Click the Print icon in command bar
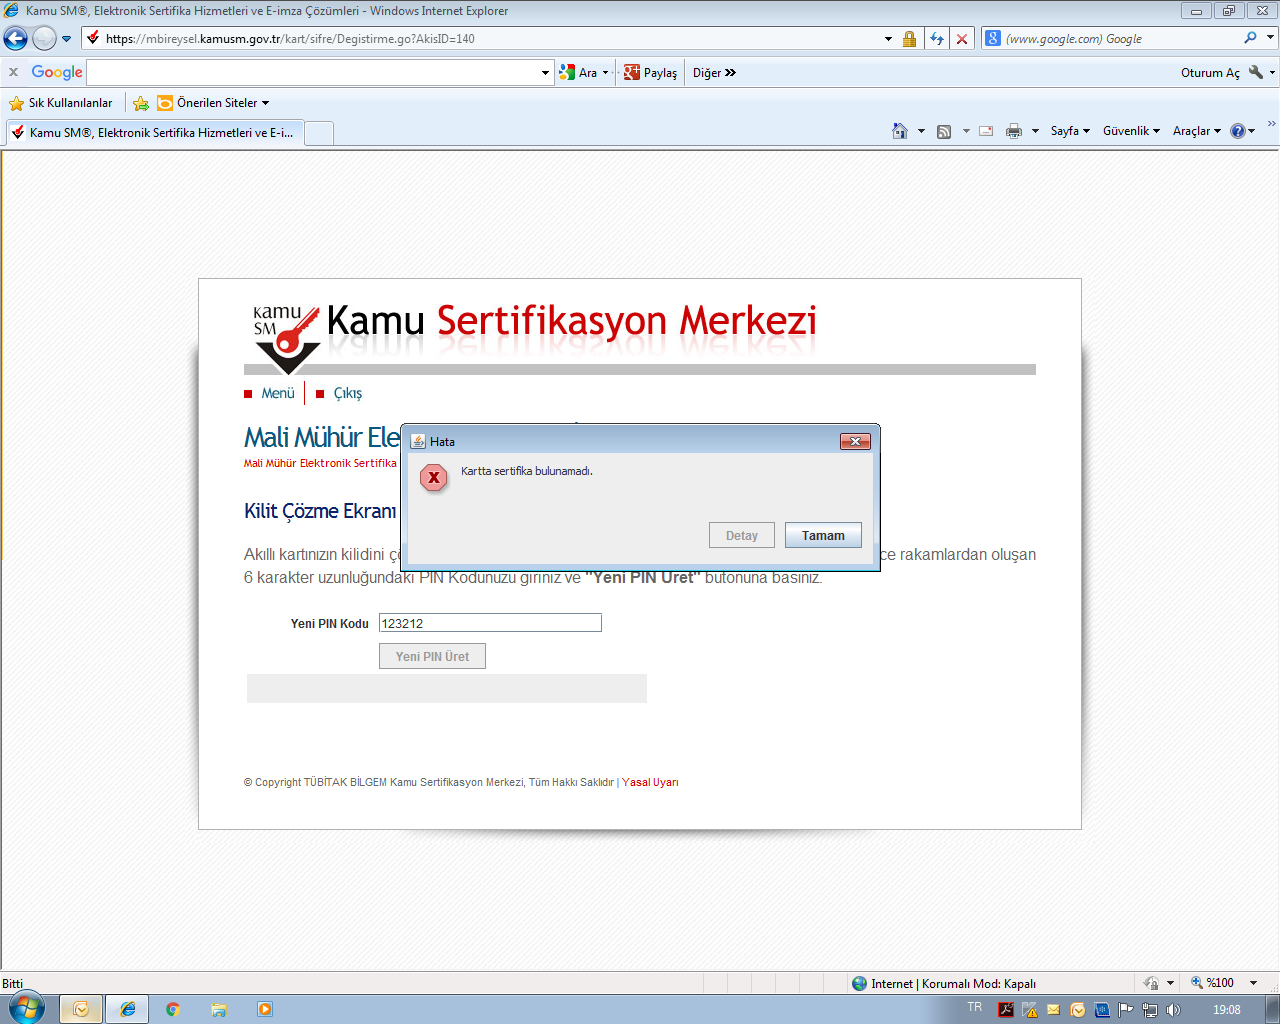 coord(1013,131)
